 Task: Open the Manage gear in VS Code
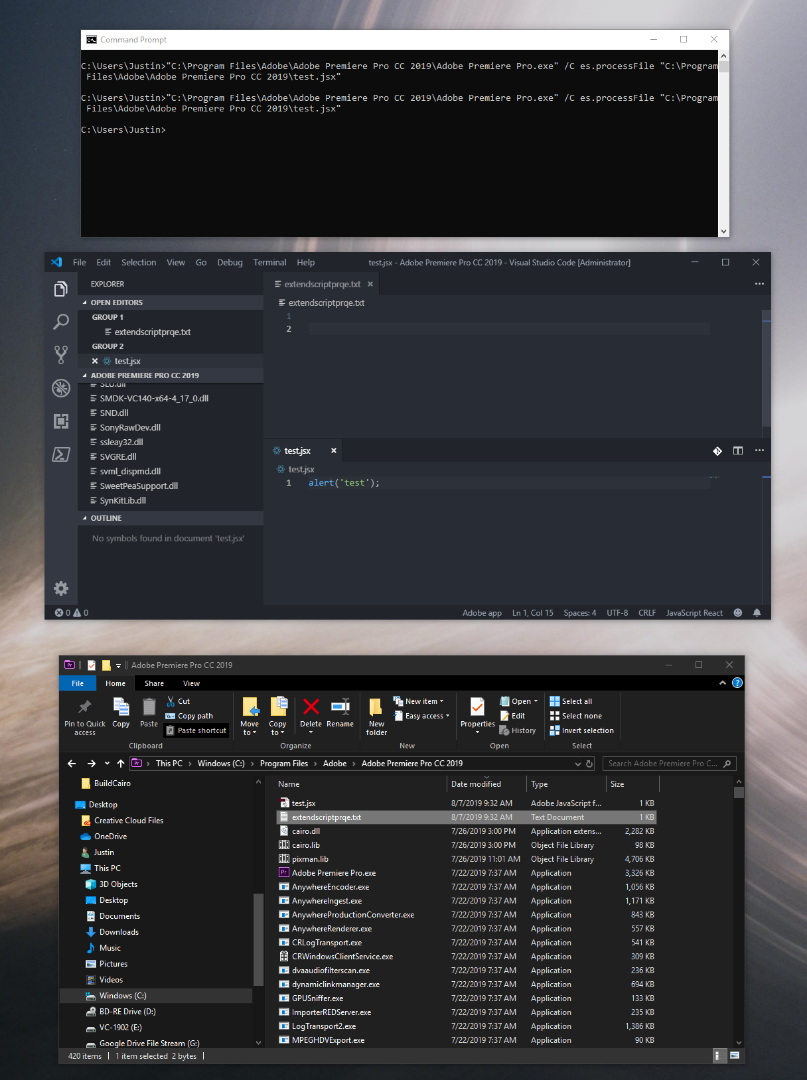click(x=61, y=588)
